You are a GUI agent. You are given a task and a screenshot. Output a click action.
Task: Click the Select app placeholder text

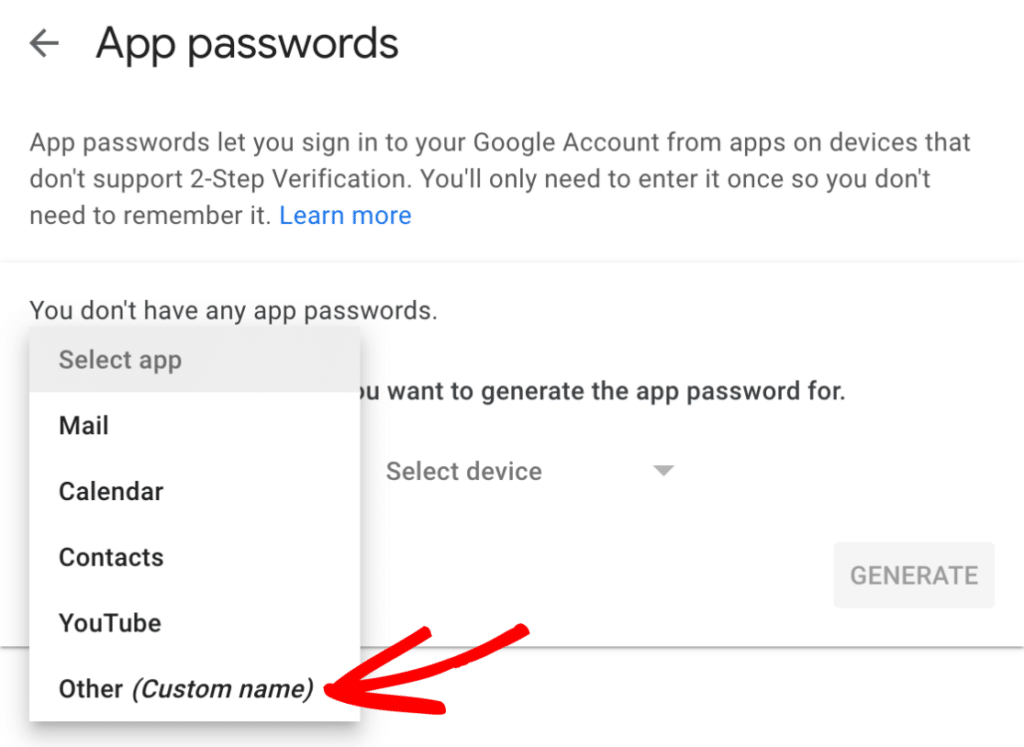pos(120,360)
